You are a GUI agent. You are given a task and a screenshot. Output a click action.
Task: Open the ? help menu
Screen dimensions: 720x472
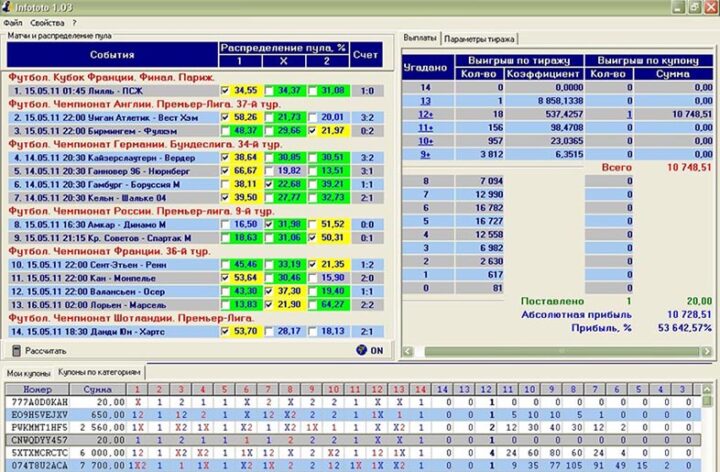73,21
